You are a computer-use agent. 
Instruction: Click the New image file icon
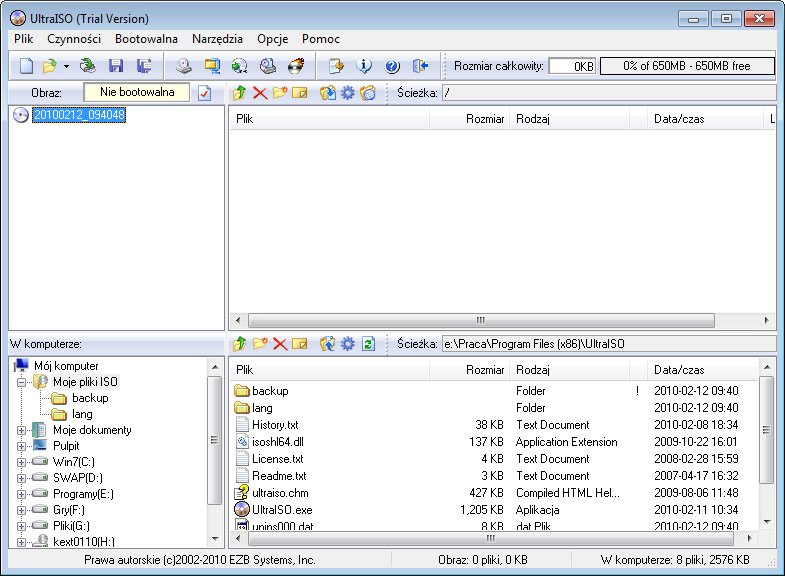pyautogui.click(x=27, y=67)
